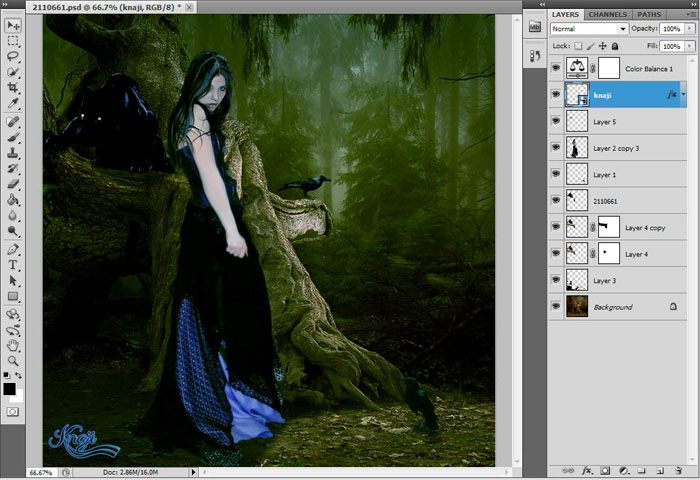Open the Opacity slider arrow
The image size is (700, 480).
tap(690, 30)
